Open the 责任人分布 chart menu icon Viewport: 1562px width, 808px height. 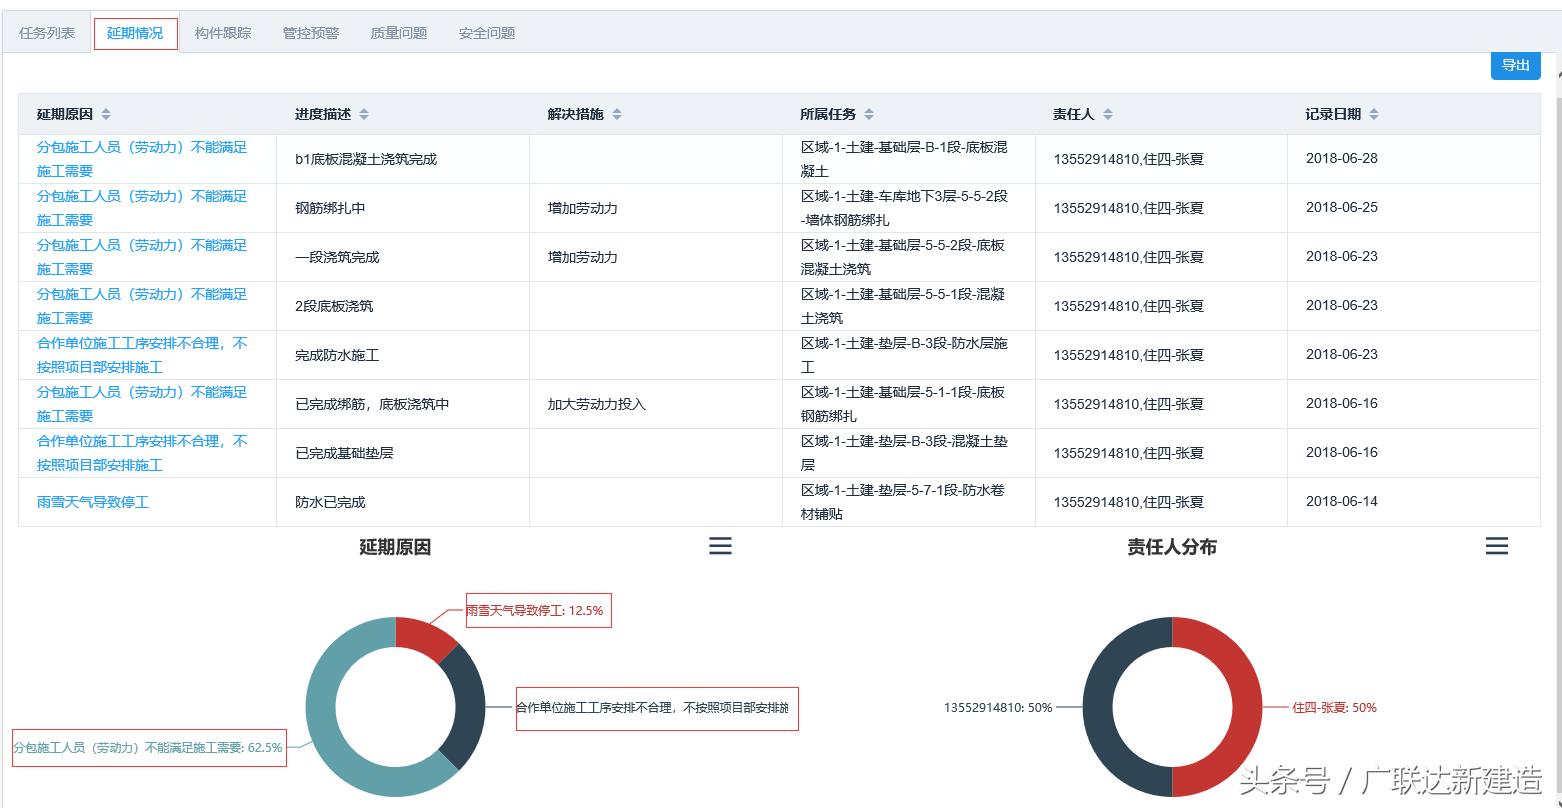pyautogui.click(x=1496, y=546)
